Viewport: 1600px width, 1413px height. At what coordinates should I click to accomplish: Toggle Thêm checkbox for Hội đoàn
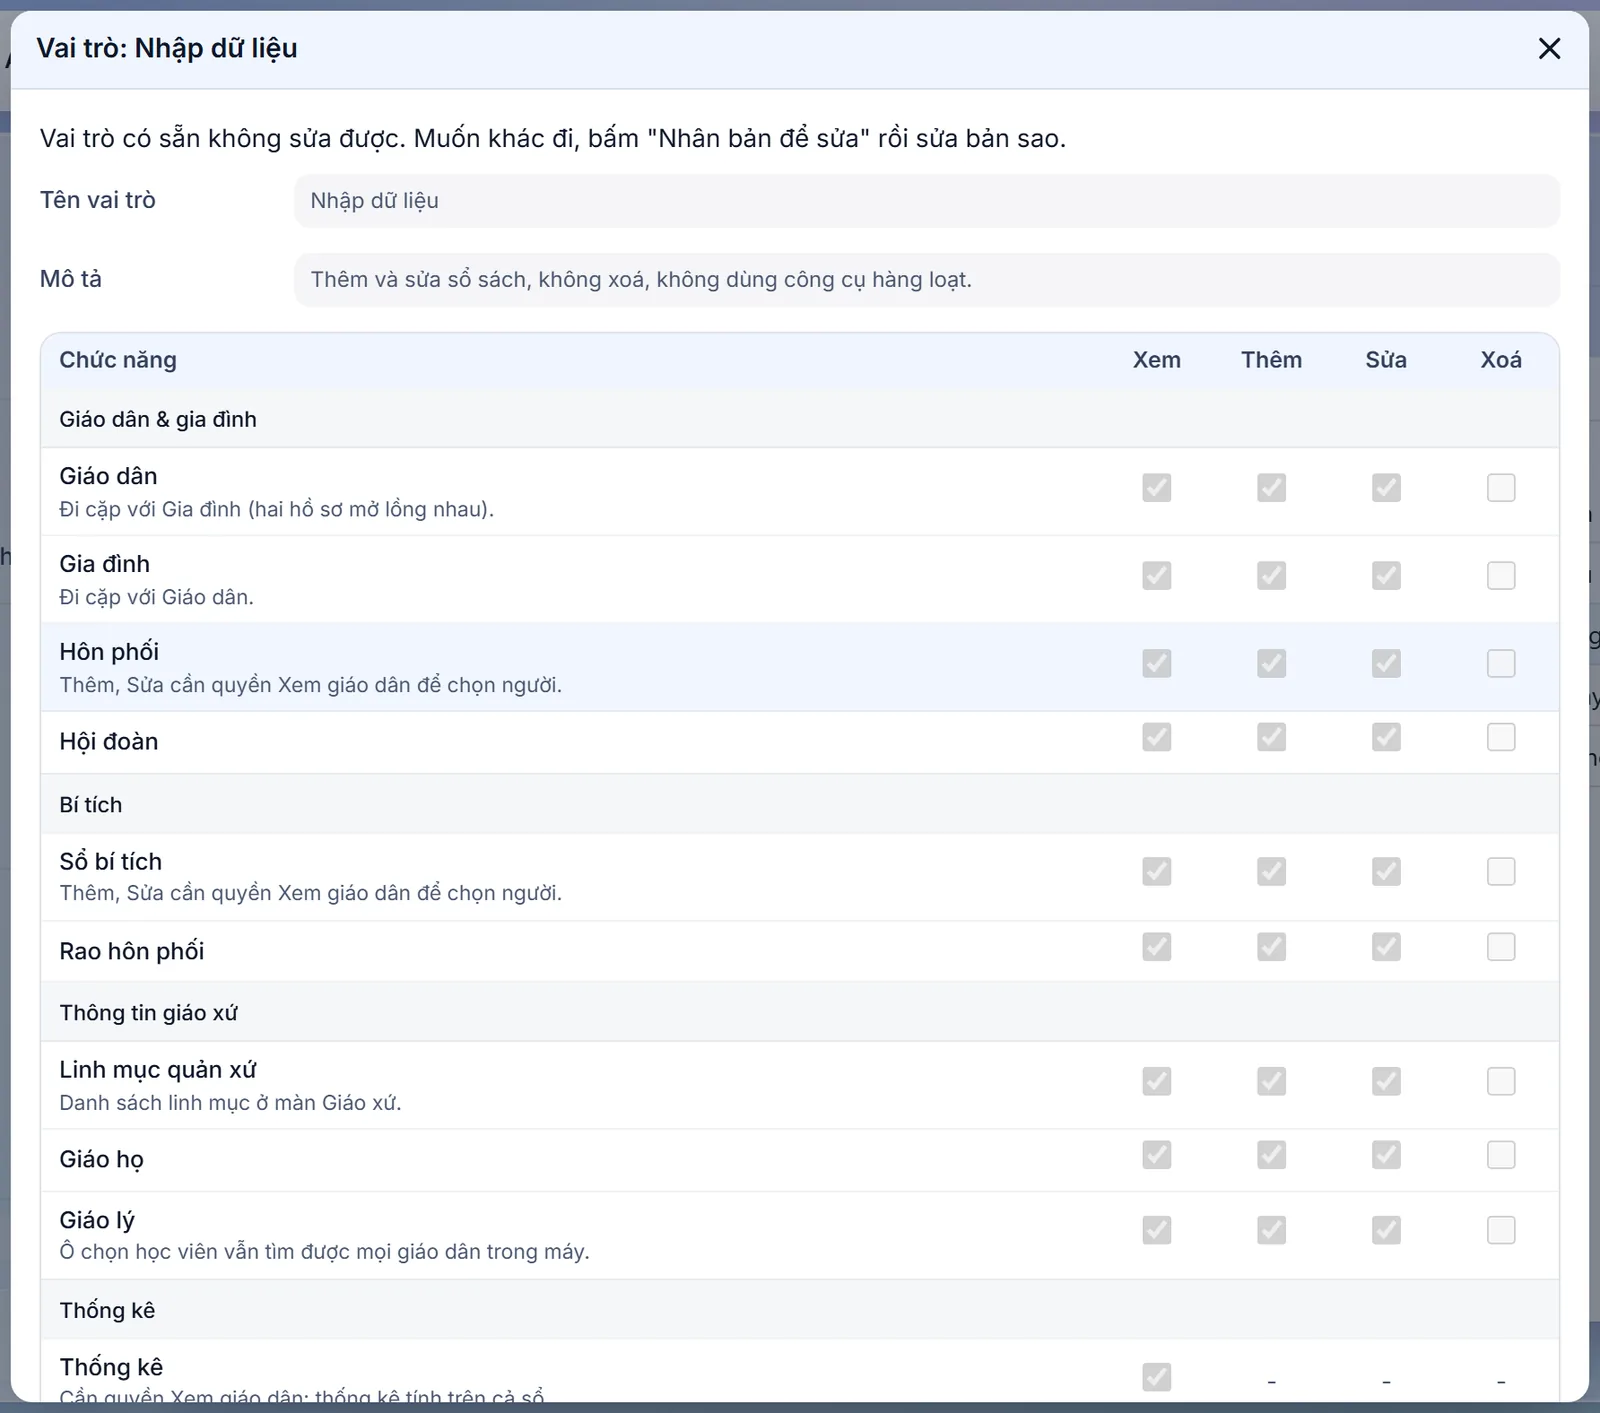1272,737
